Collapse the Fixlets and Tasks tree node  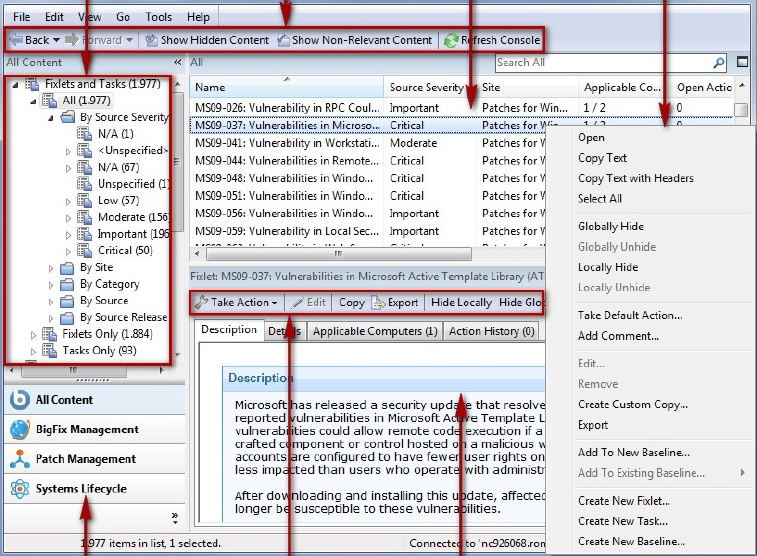point(15,85)
